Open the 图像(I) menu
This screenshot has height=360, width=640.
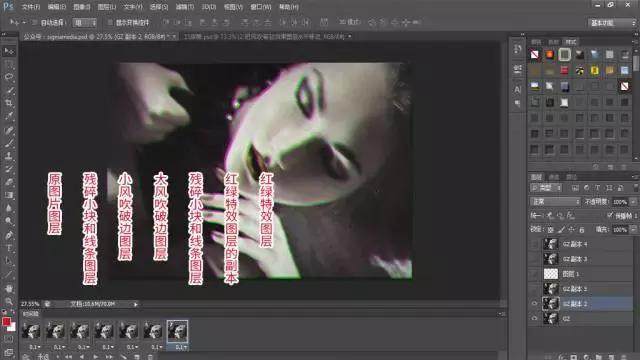pyautogui.click(x=82, y=7)
